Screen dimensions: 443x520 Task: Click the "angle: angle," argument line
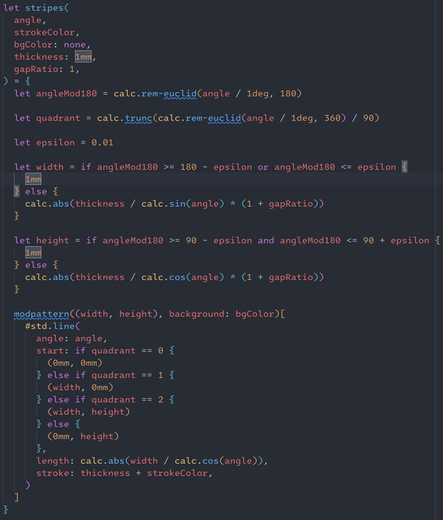pos(72,338)
